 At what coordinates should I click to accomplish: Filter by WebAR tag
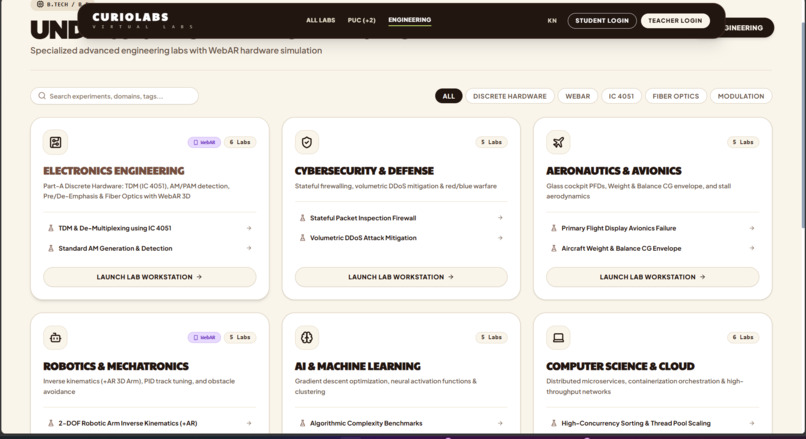pos(578,96)
